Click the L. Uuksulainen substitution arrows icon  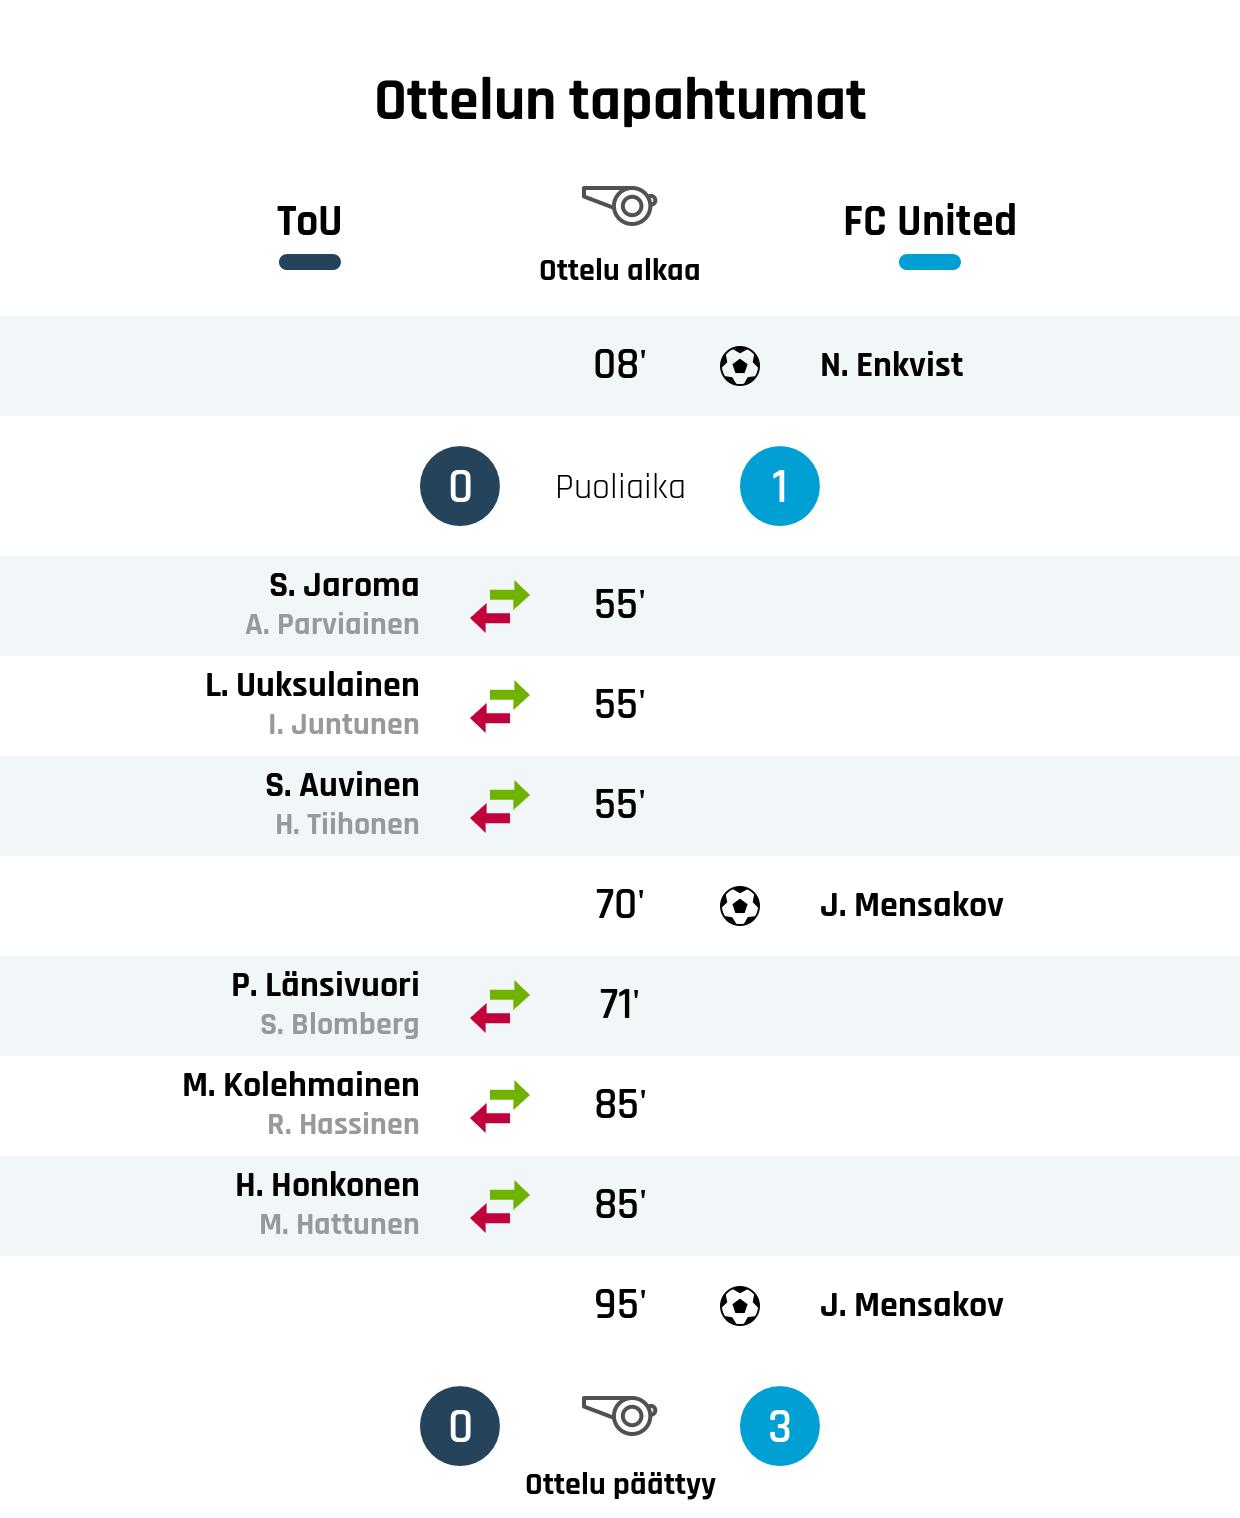point(500,706)
